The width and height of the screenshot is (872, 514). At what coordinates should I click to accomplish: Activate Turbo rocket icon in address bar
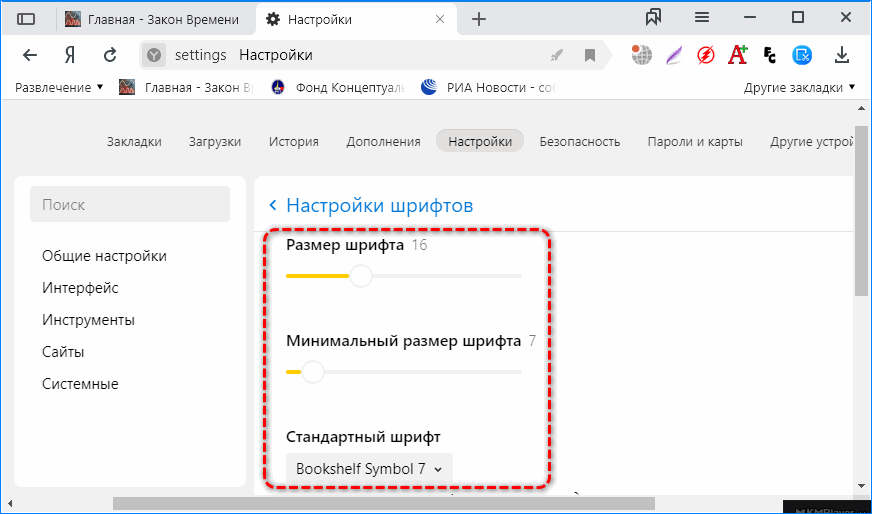pos(556,55)
